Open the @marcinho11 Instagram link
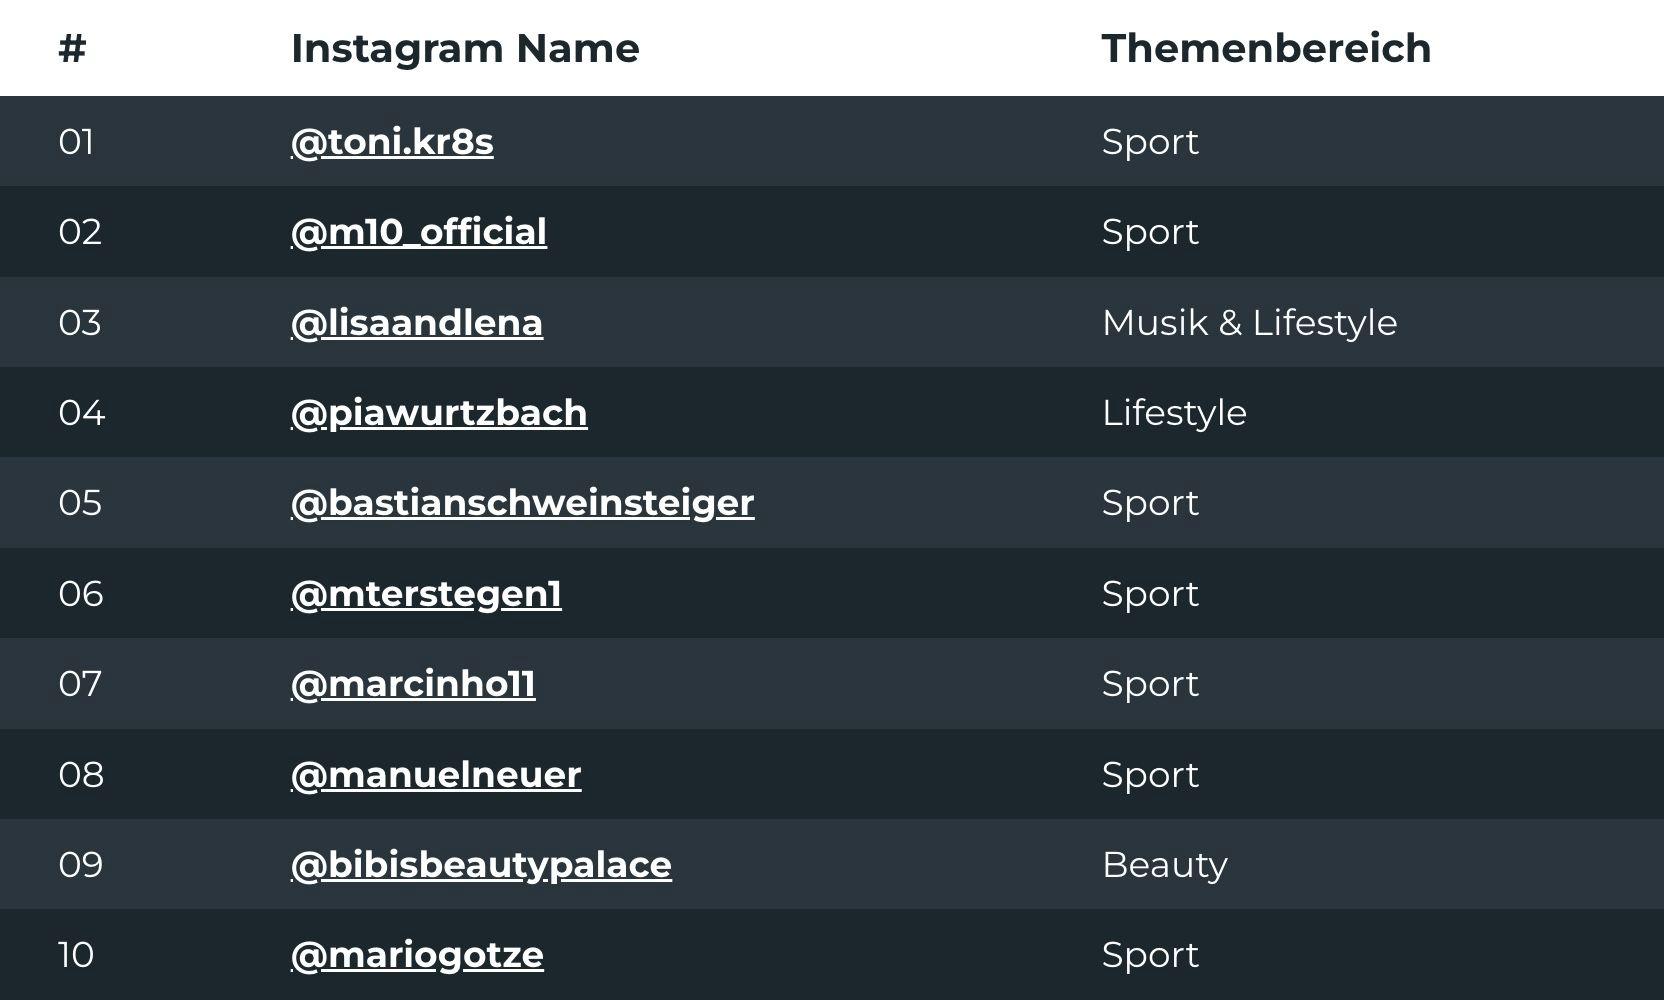Viewport: 1664px width, 1000px height. coord(413,684)
